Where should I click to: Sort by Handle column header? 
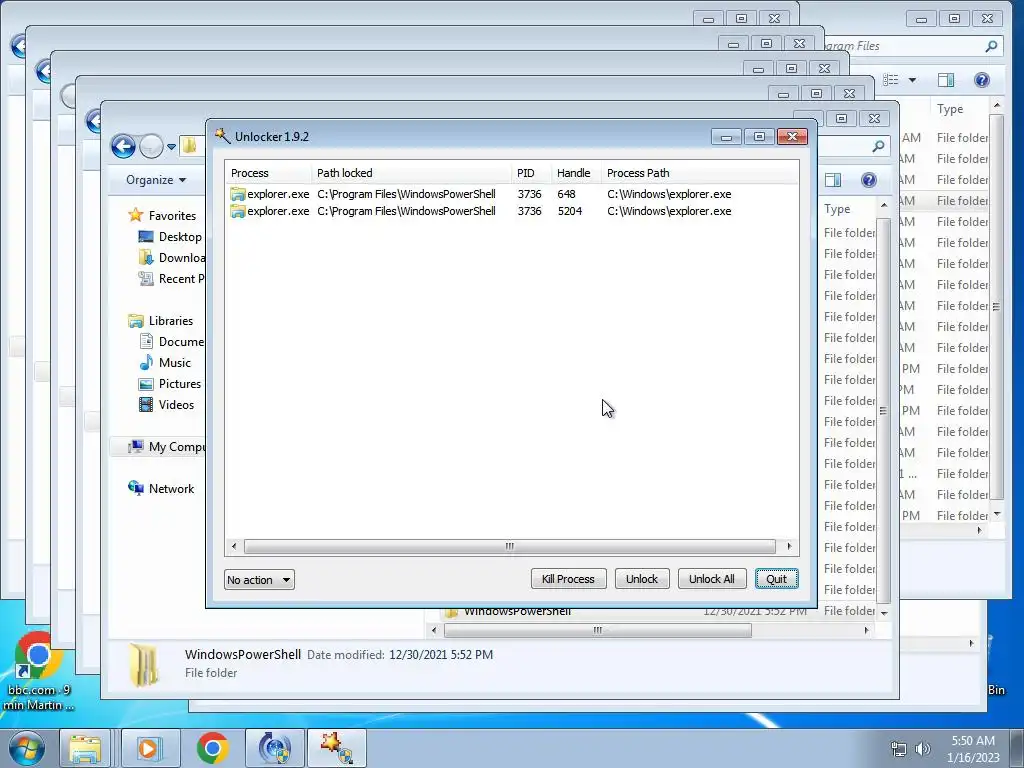[576, 173]
